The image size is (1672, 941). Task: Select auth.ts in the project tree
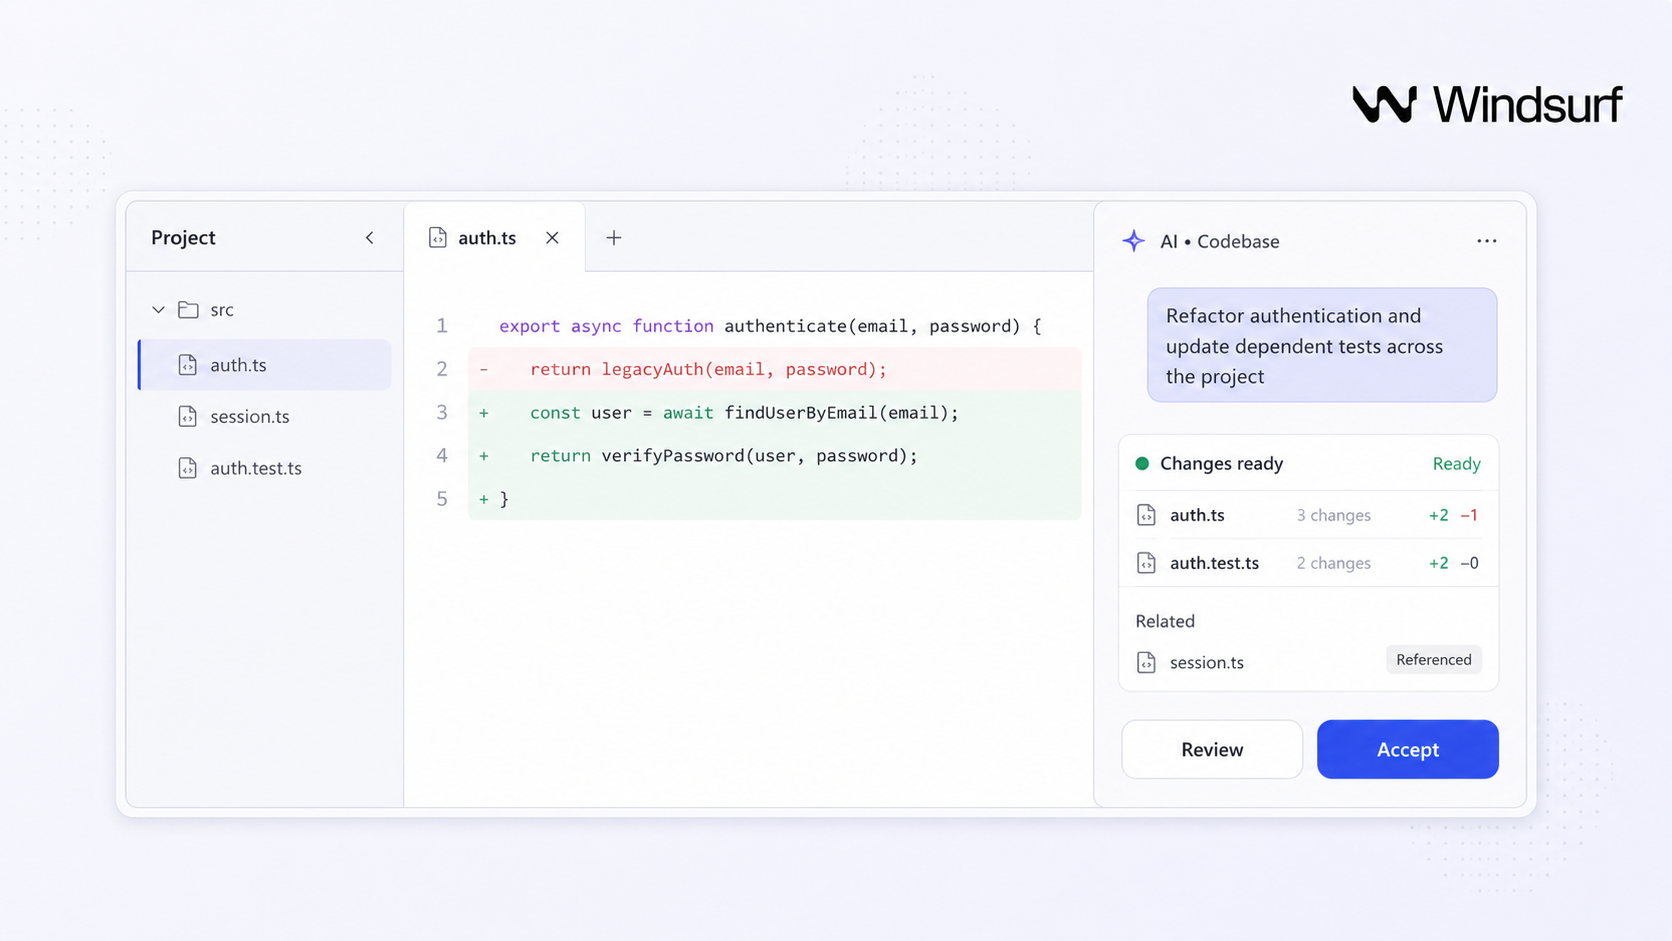(265, 365)
